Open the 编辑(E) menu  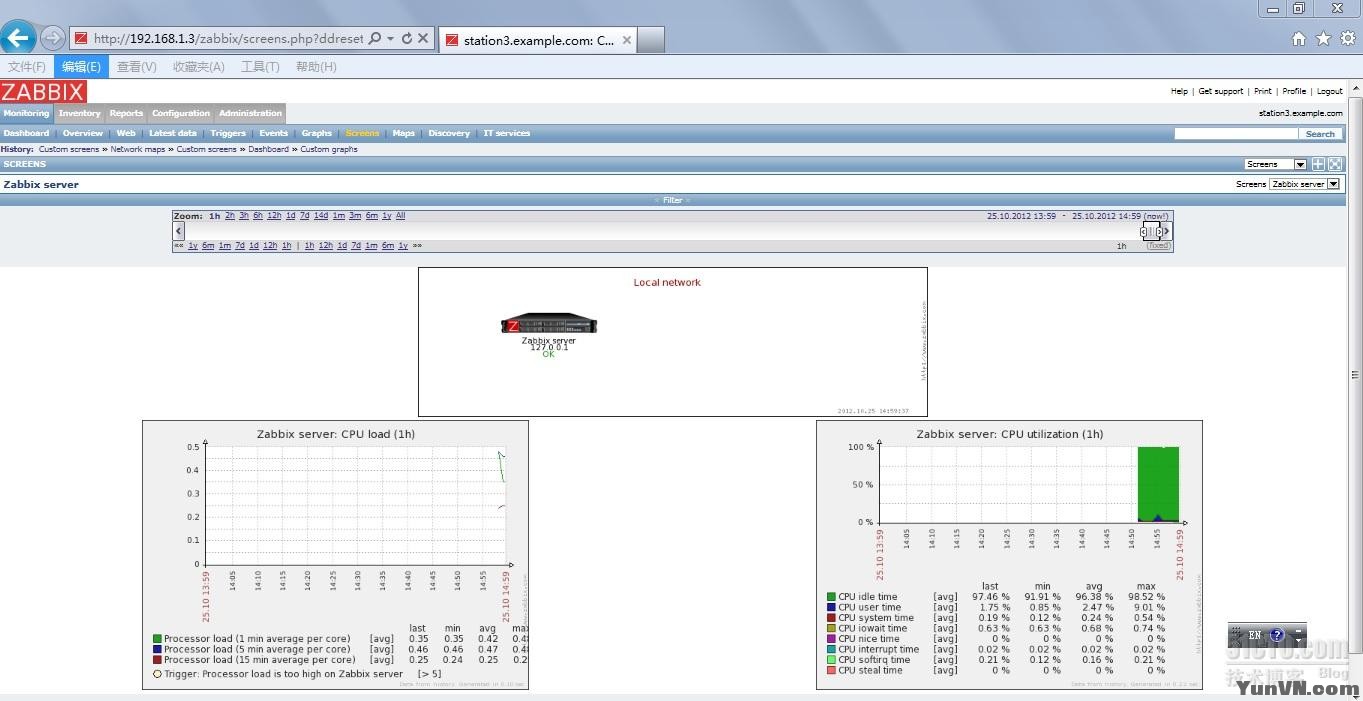(81, 67)
